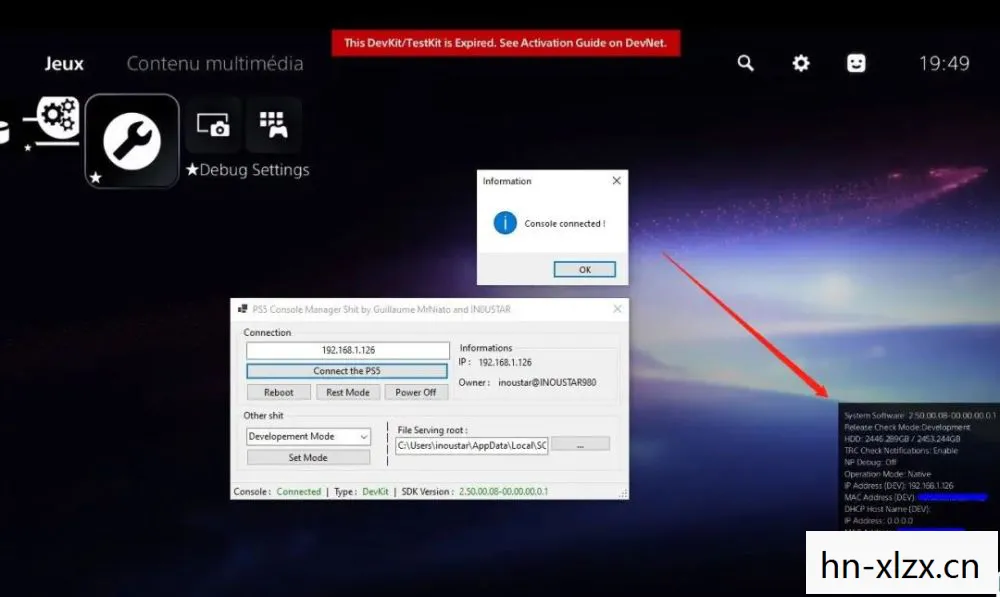Viewport: 1000px width, 597px height.
Task: Select the Debug Settings wrench tile
Action: 132,141
